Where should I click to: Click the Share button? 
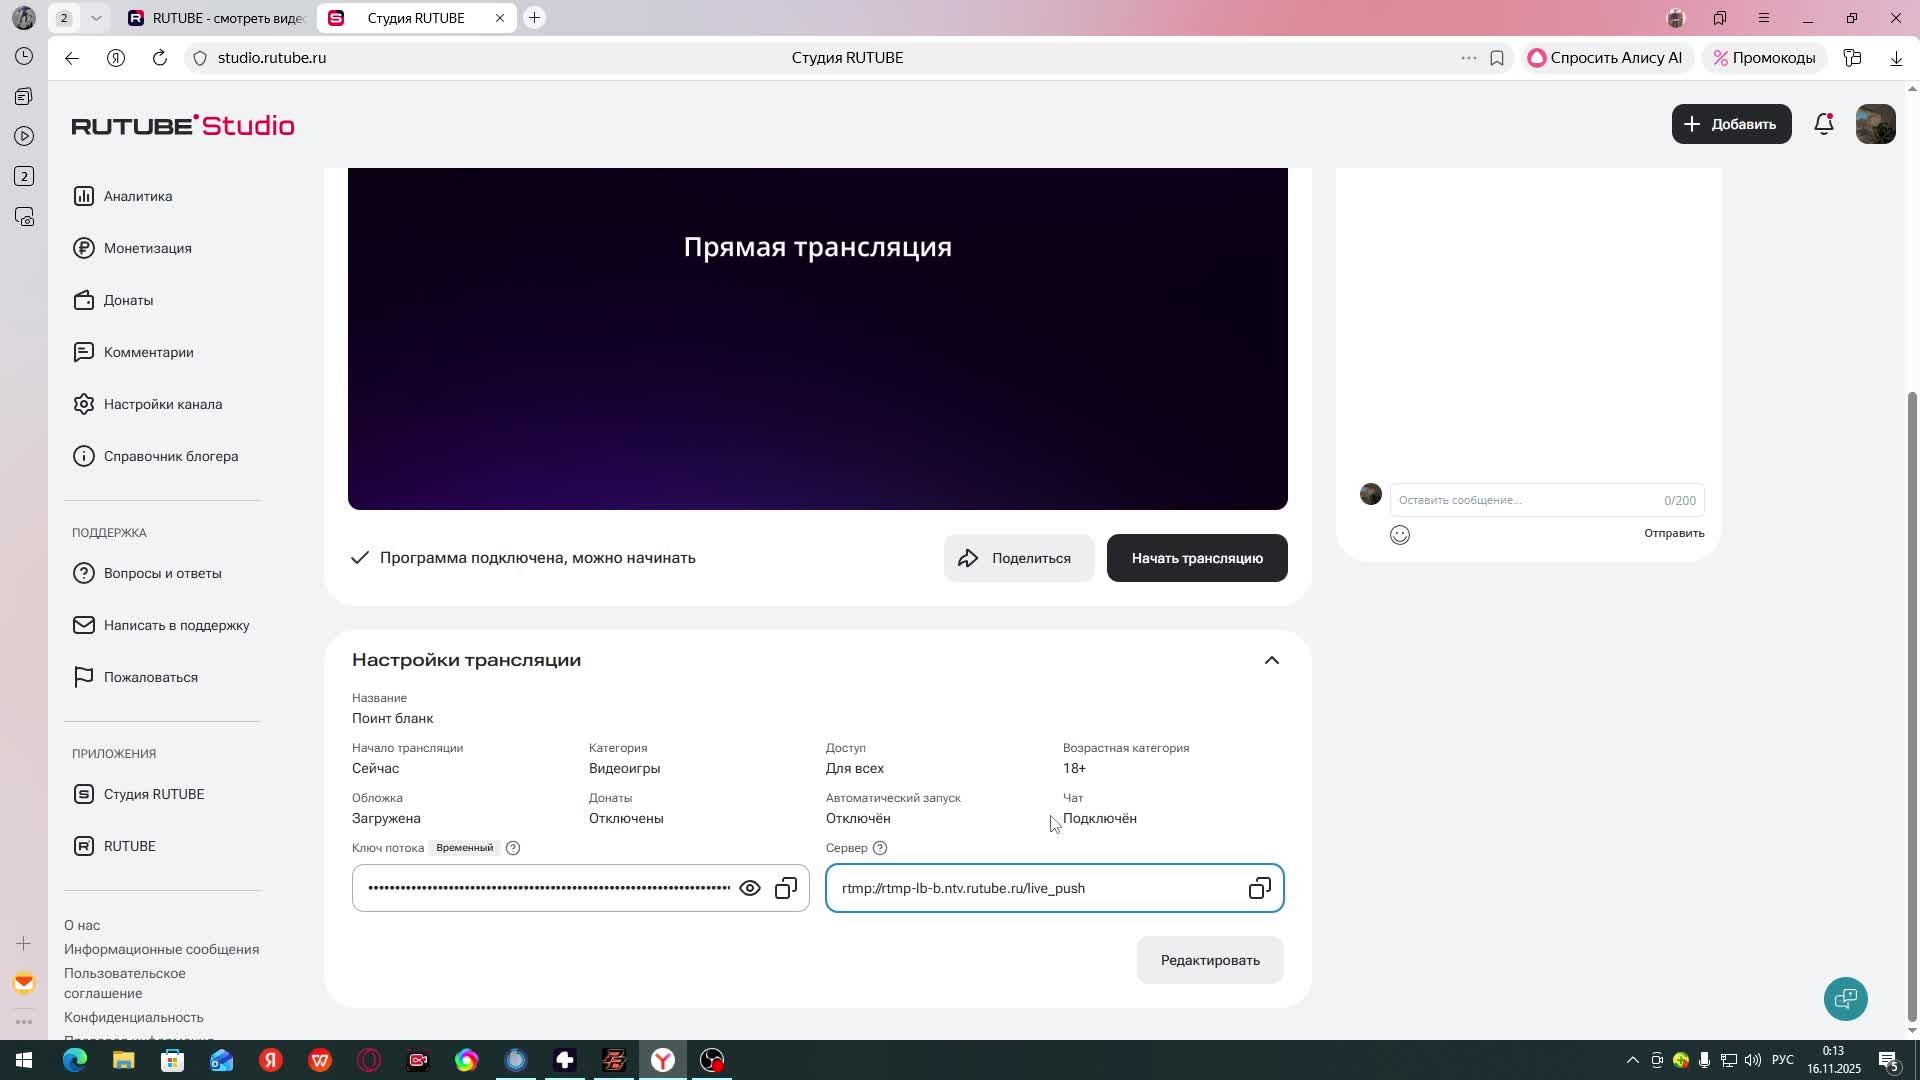click(1018, 558)
